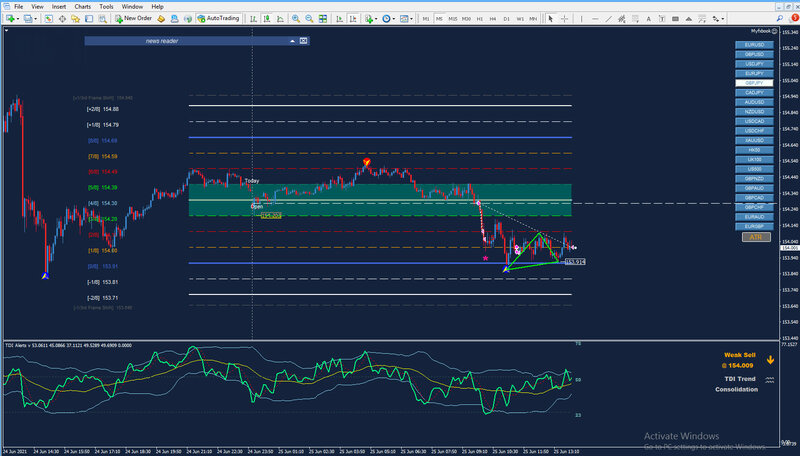This screenshot has height=456, width=800.
Task: Open the Help menu
Action: pos(157,7)
